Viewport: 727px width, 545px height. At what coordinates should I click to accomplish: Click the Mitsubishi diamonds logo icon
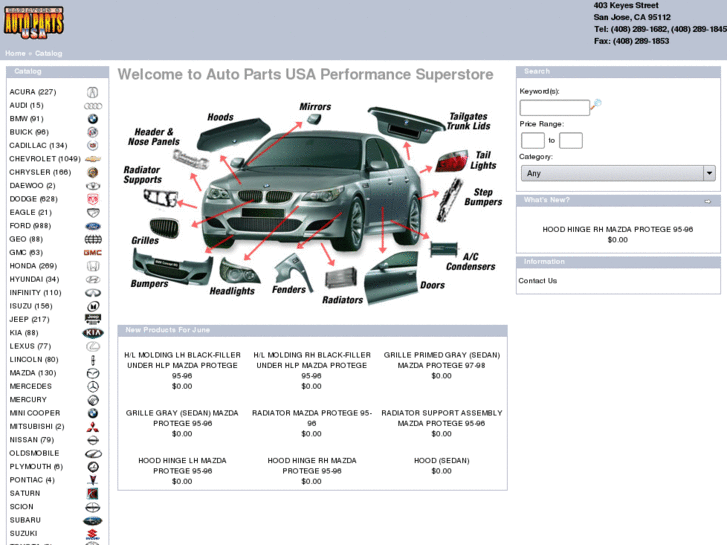tap(93, 427)
